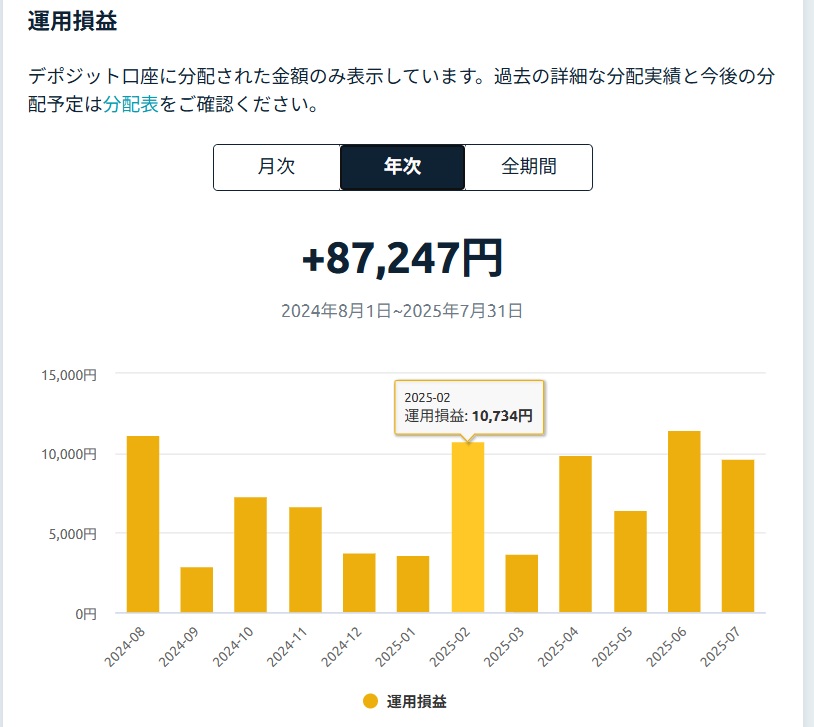Switch to the 全期間 tab

coord(528,167)
